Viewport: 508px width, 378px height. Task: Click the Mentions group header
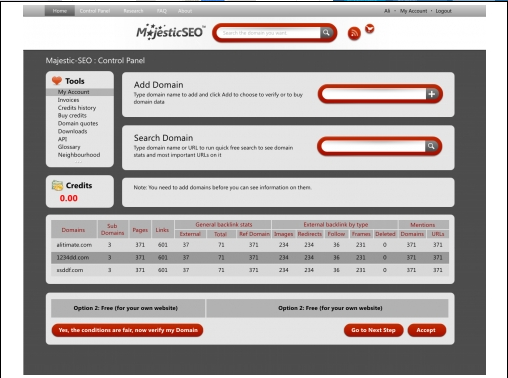coord(423,225)
